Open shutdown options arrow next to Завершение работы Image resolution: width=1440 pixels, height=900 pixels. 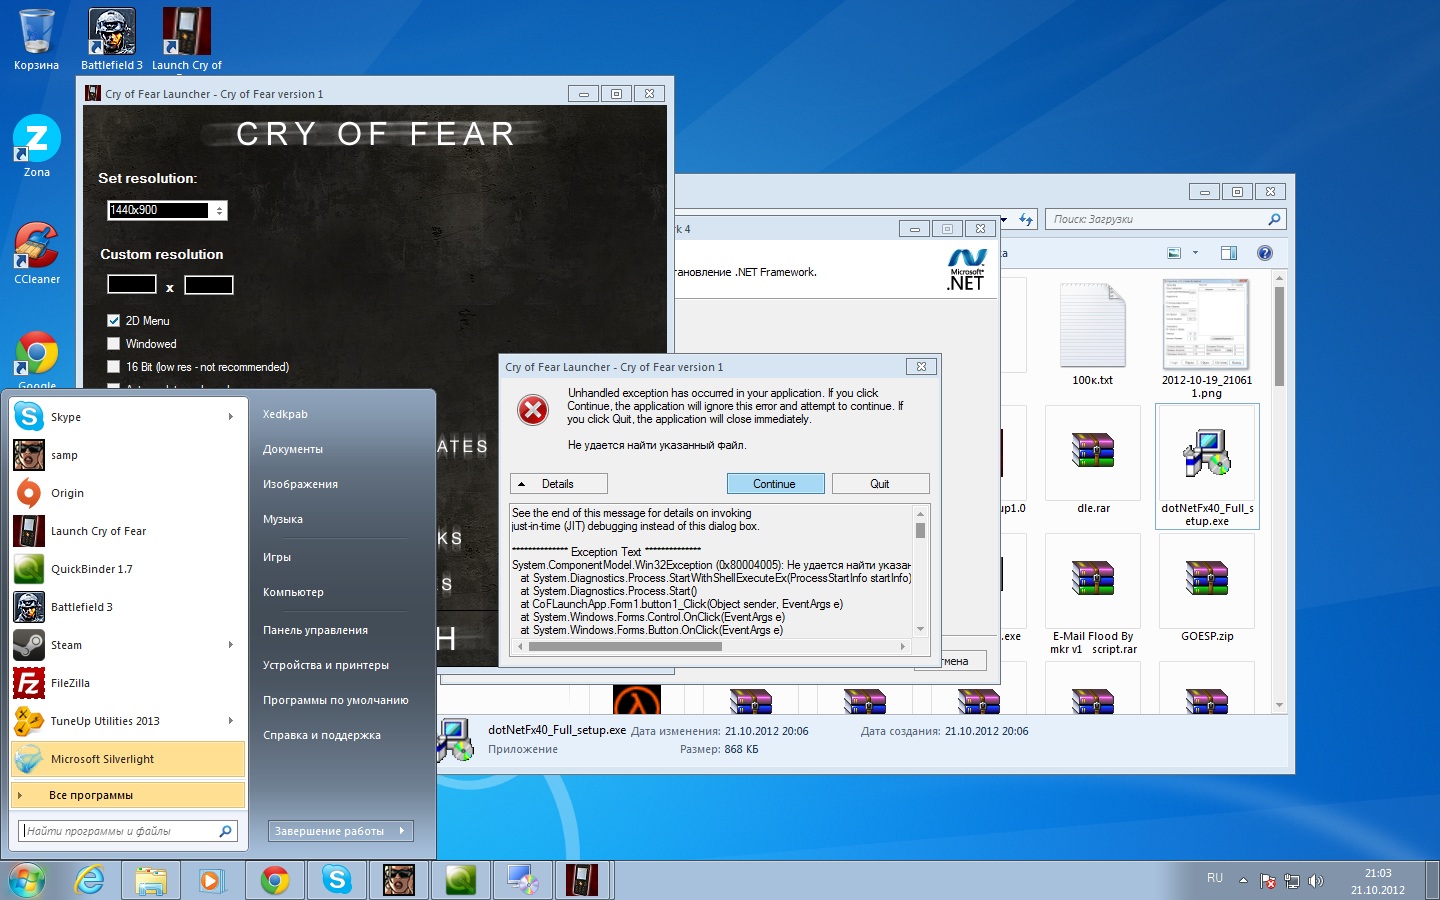(402, 831)
